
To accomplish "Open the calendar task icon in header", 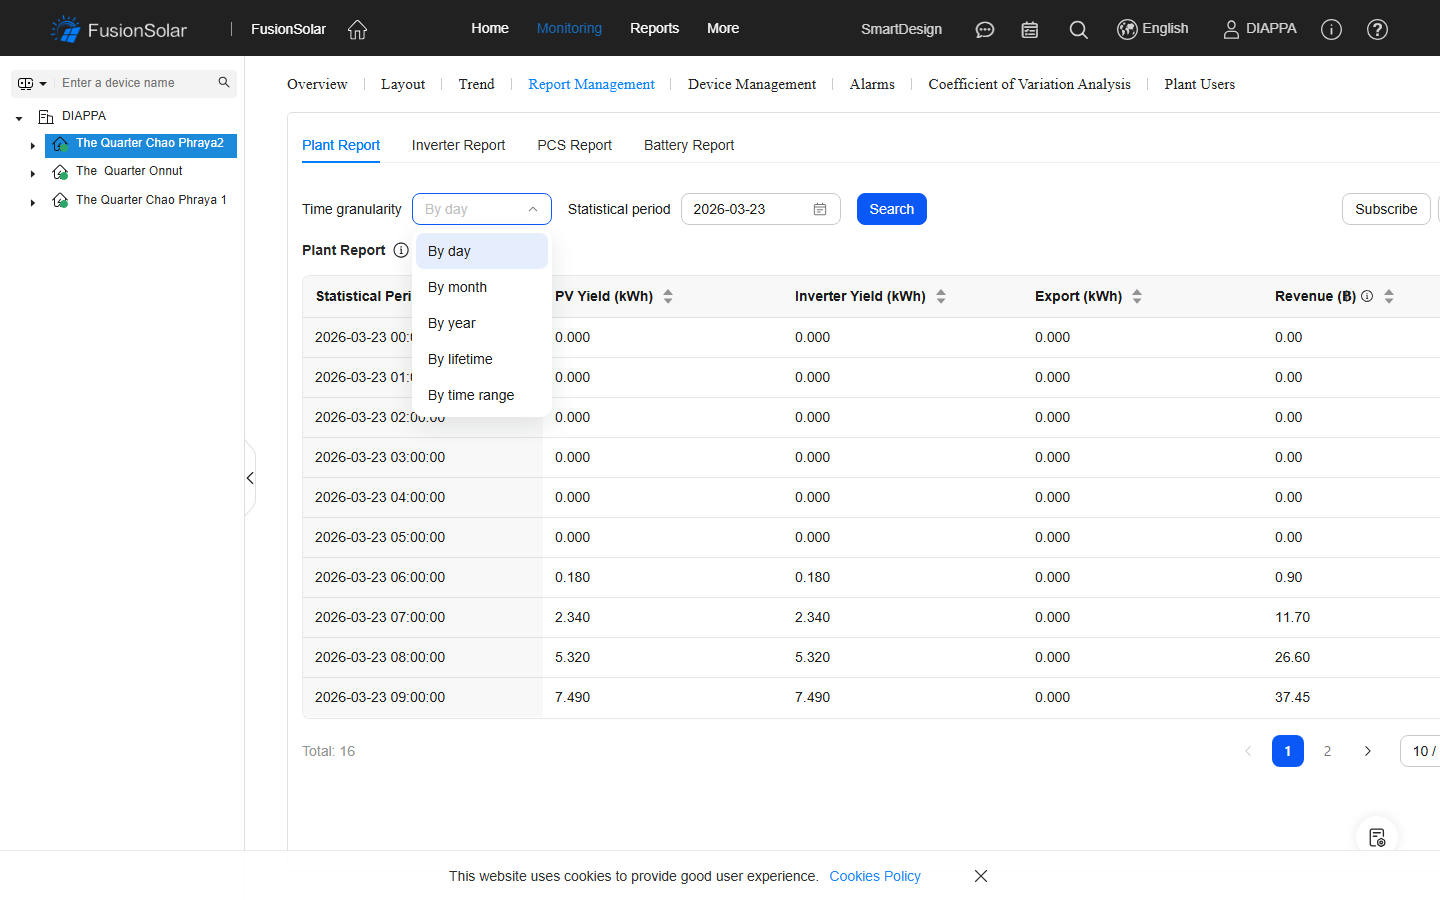I will coord(1029,29).
